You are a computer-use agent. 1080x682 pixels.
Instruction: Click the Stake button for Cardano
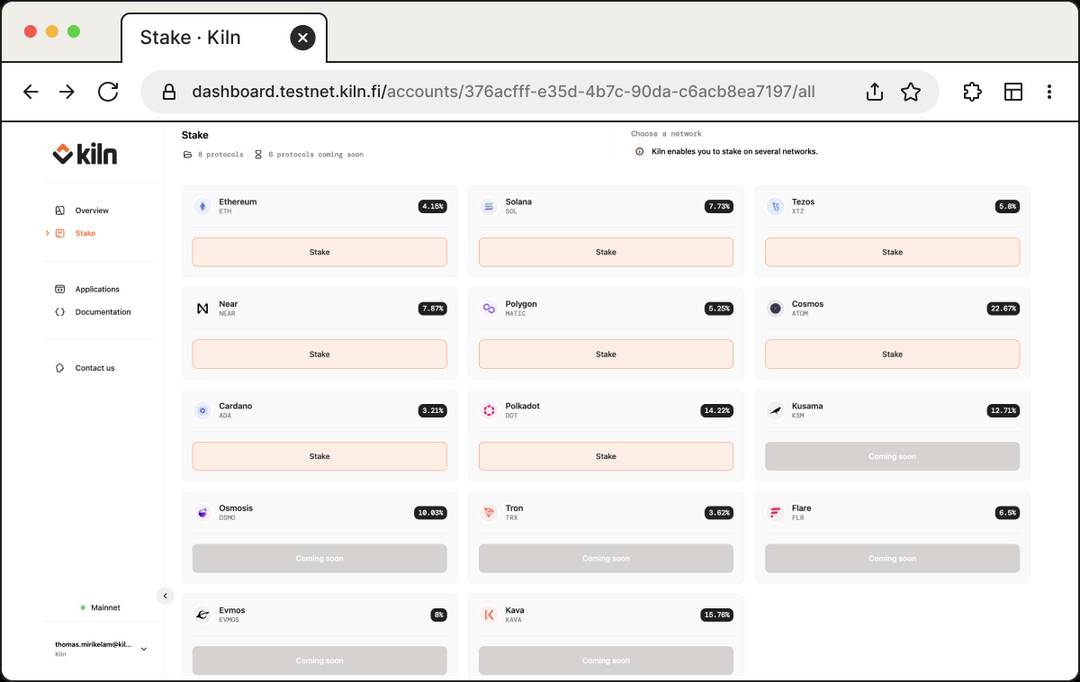click(320, 456)
